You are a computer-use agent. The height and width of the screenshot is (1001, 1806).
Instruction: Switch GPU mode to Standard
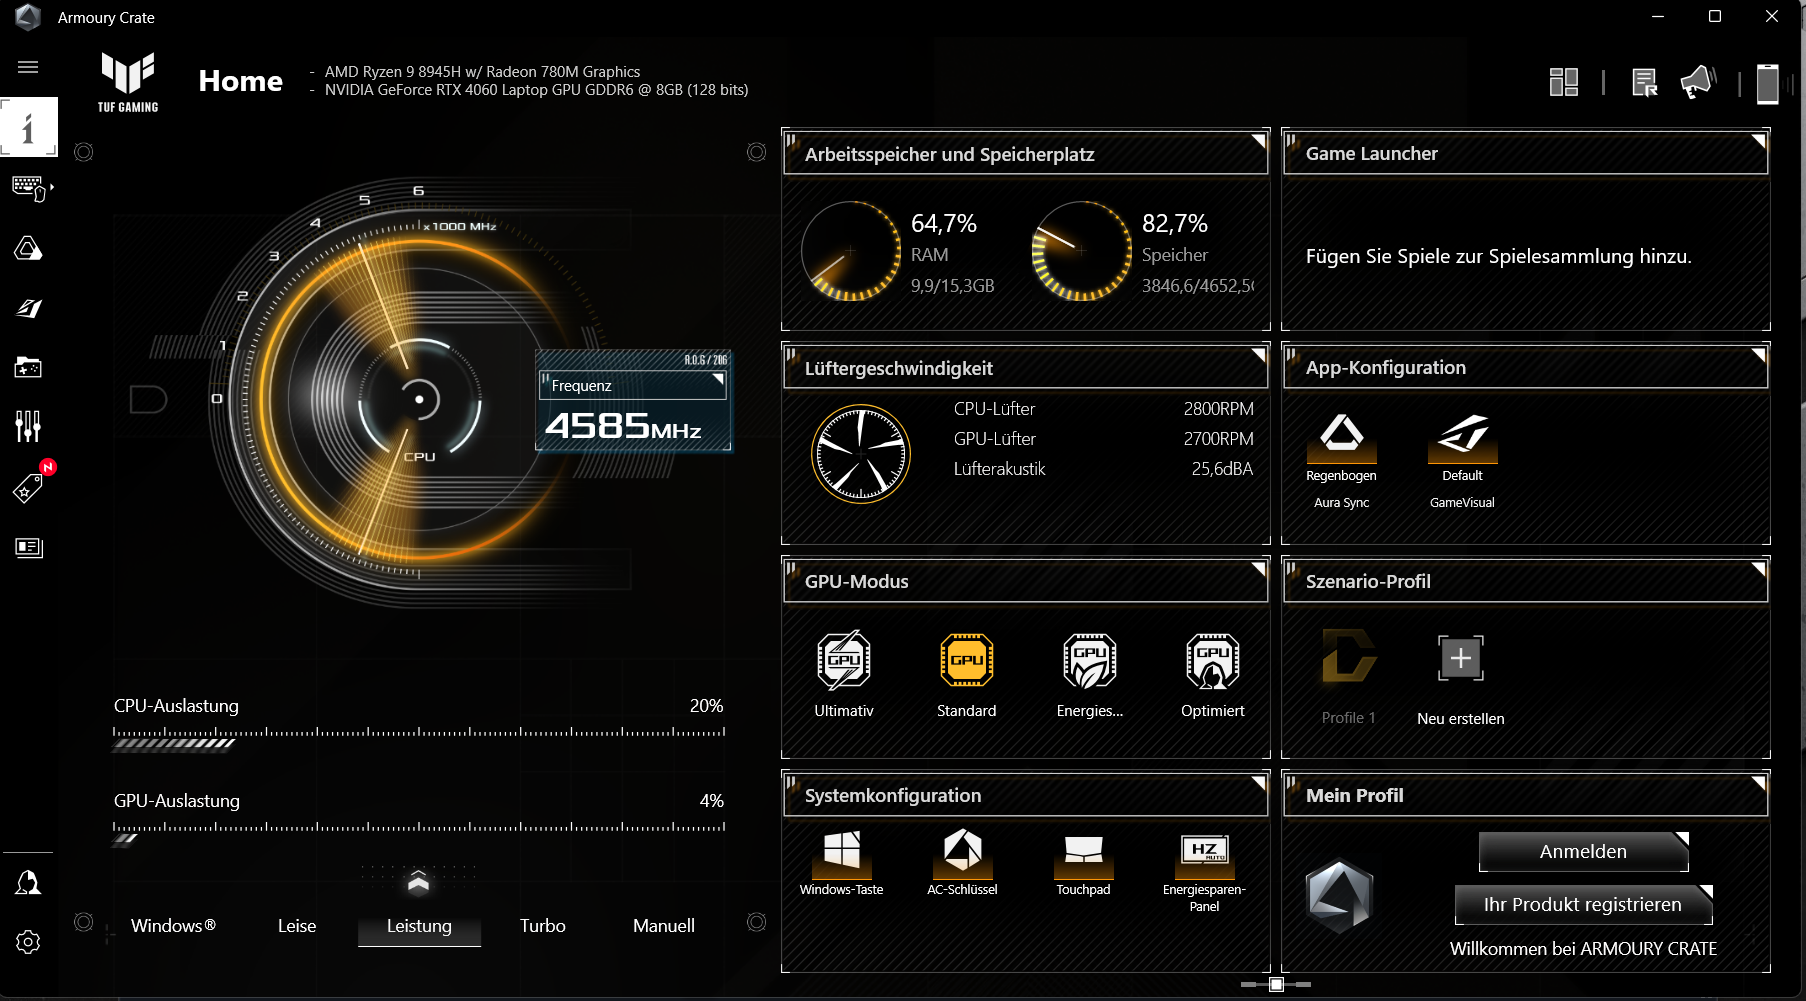[x=966, y=660]
